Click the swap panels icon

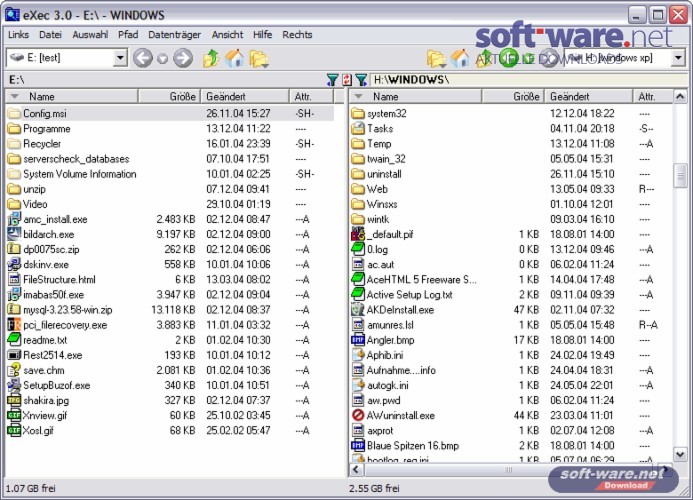pos(347,80)
